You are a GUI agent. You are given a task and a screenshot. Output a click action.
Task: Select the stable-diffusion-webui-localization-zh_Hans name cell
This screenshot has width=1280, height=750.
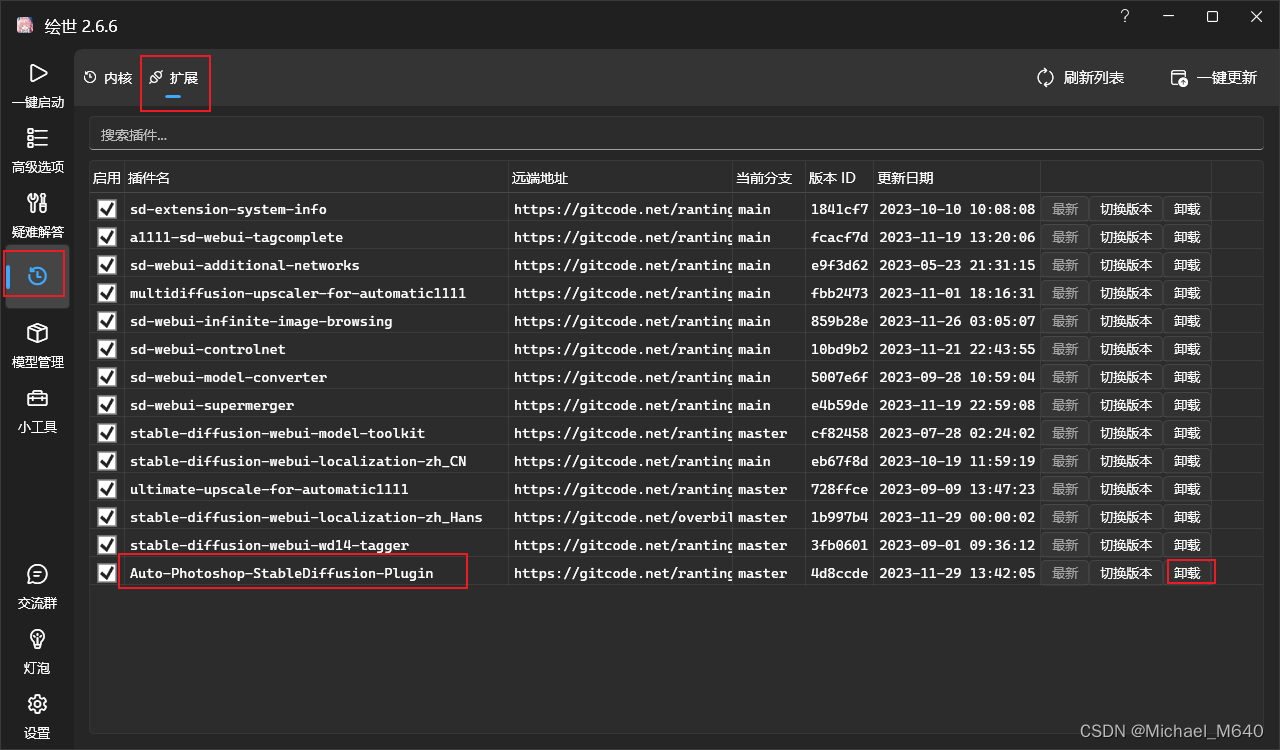click(316, 517)
